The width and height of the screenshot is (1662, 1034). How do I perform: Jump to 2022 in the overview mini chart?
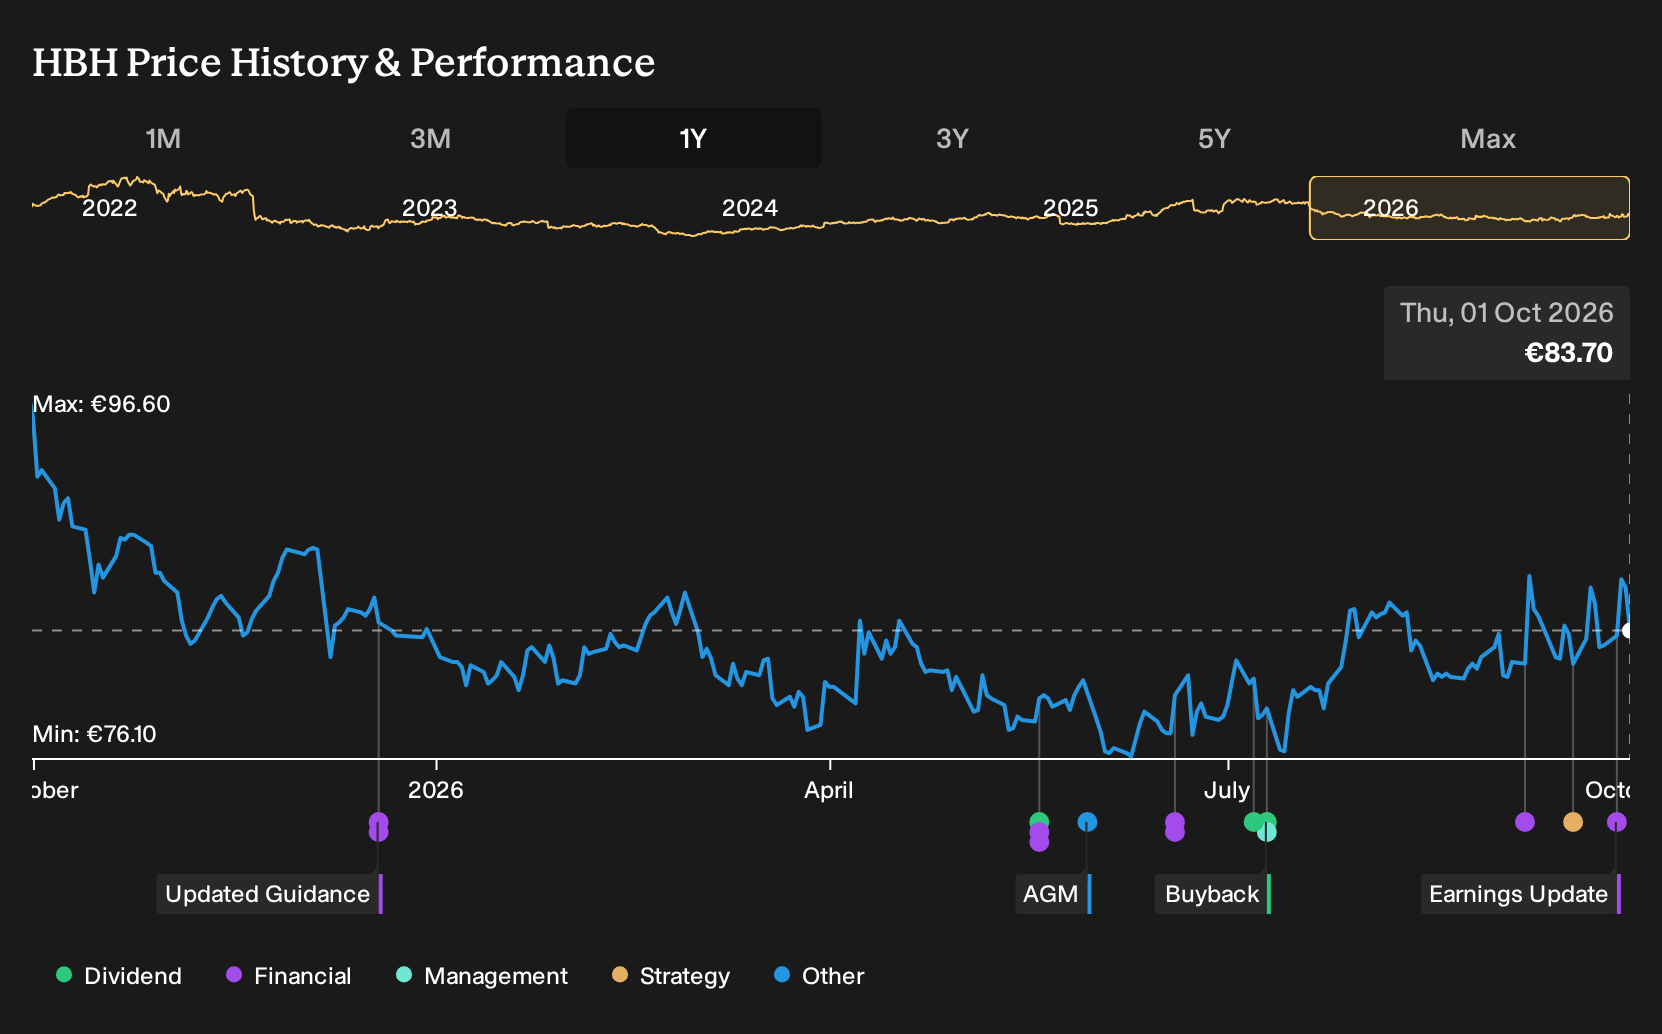click(110, 208)
